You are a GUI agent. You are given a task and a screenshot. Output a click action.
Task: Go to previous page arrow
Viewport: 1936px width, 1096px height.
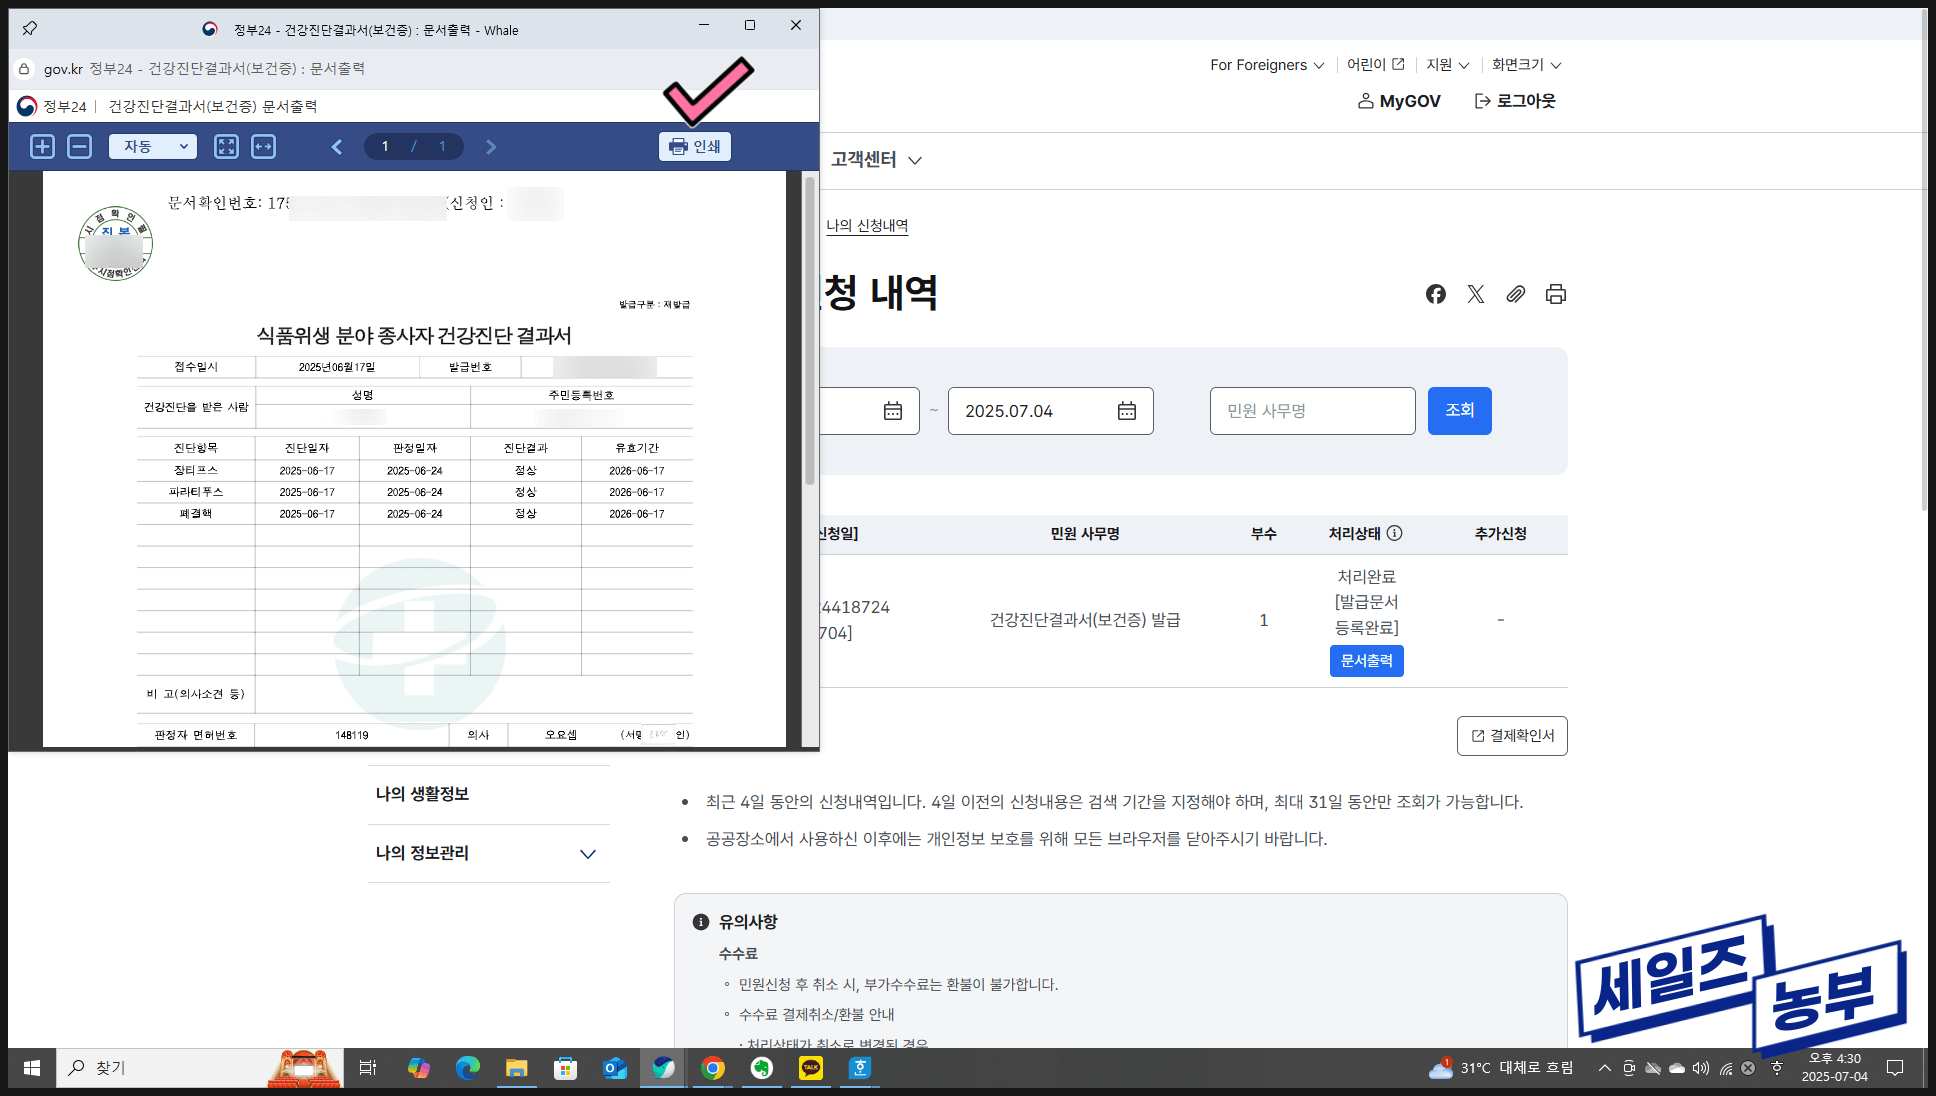coord(337,147)
